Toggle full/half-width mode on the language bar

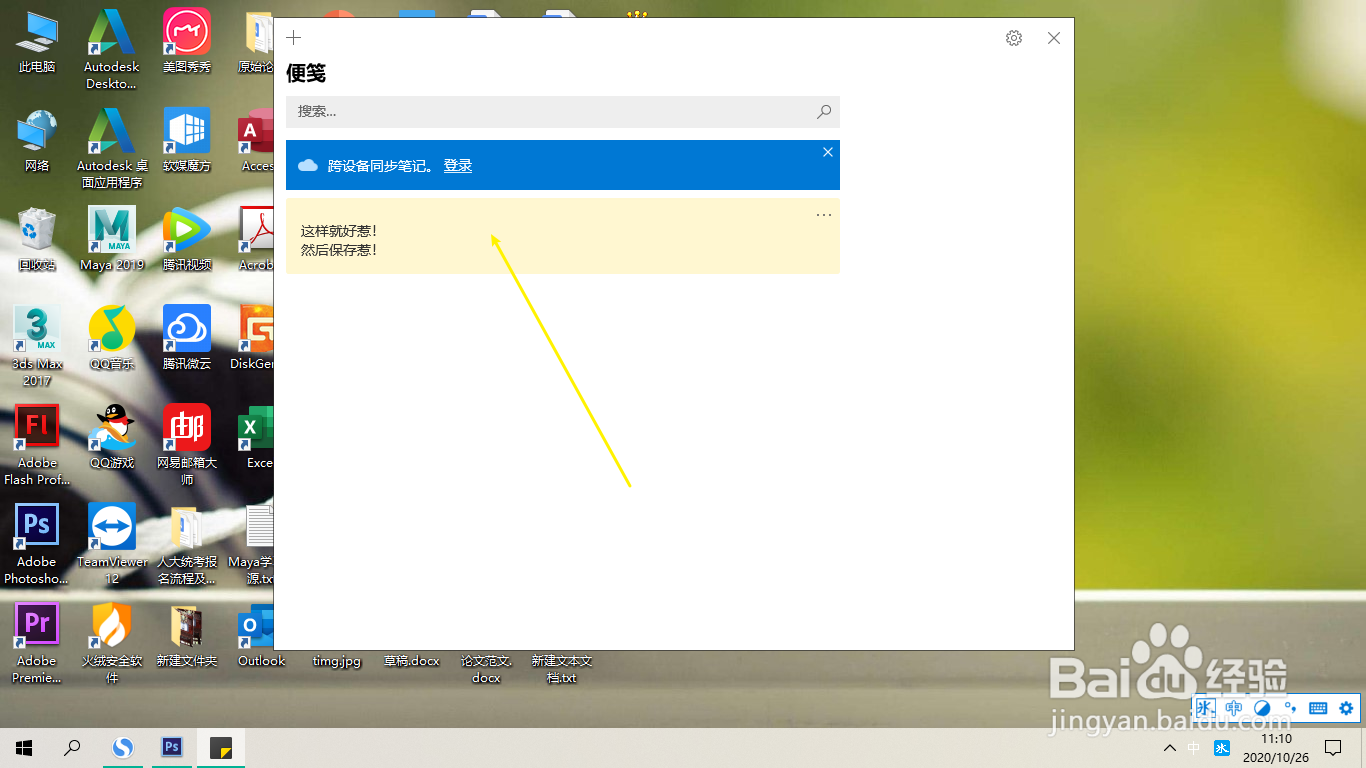click(x=1262, y=708)
